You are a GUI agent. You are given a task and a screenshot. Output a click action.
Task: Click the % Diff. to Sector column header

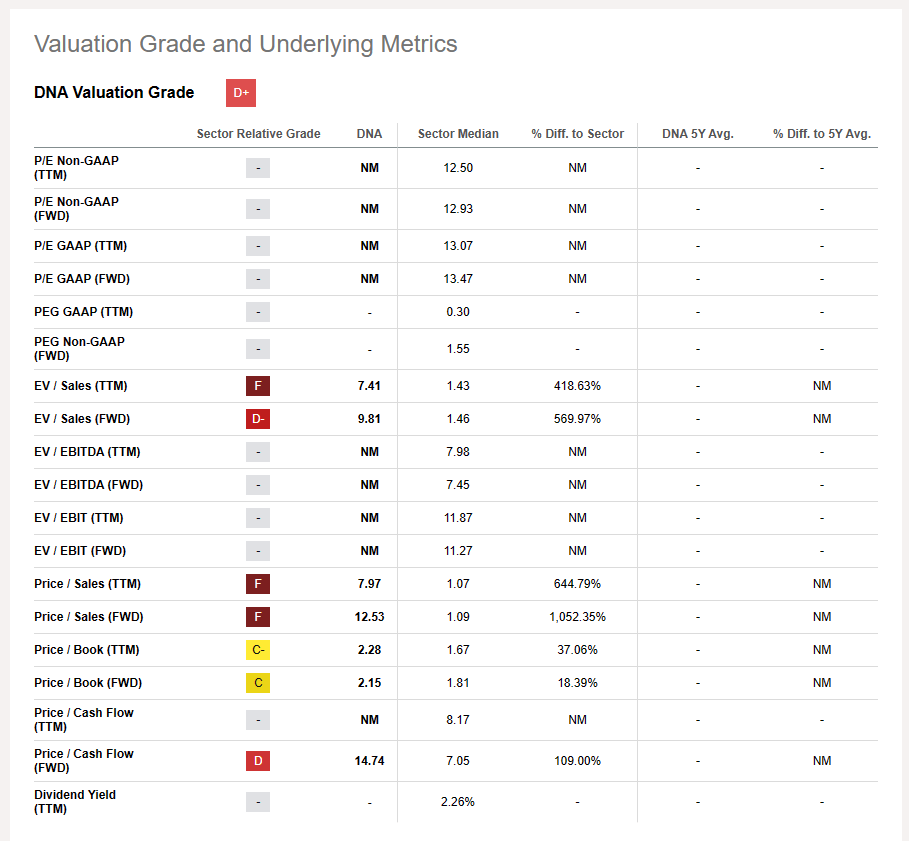[x=577, y=134]
